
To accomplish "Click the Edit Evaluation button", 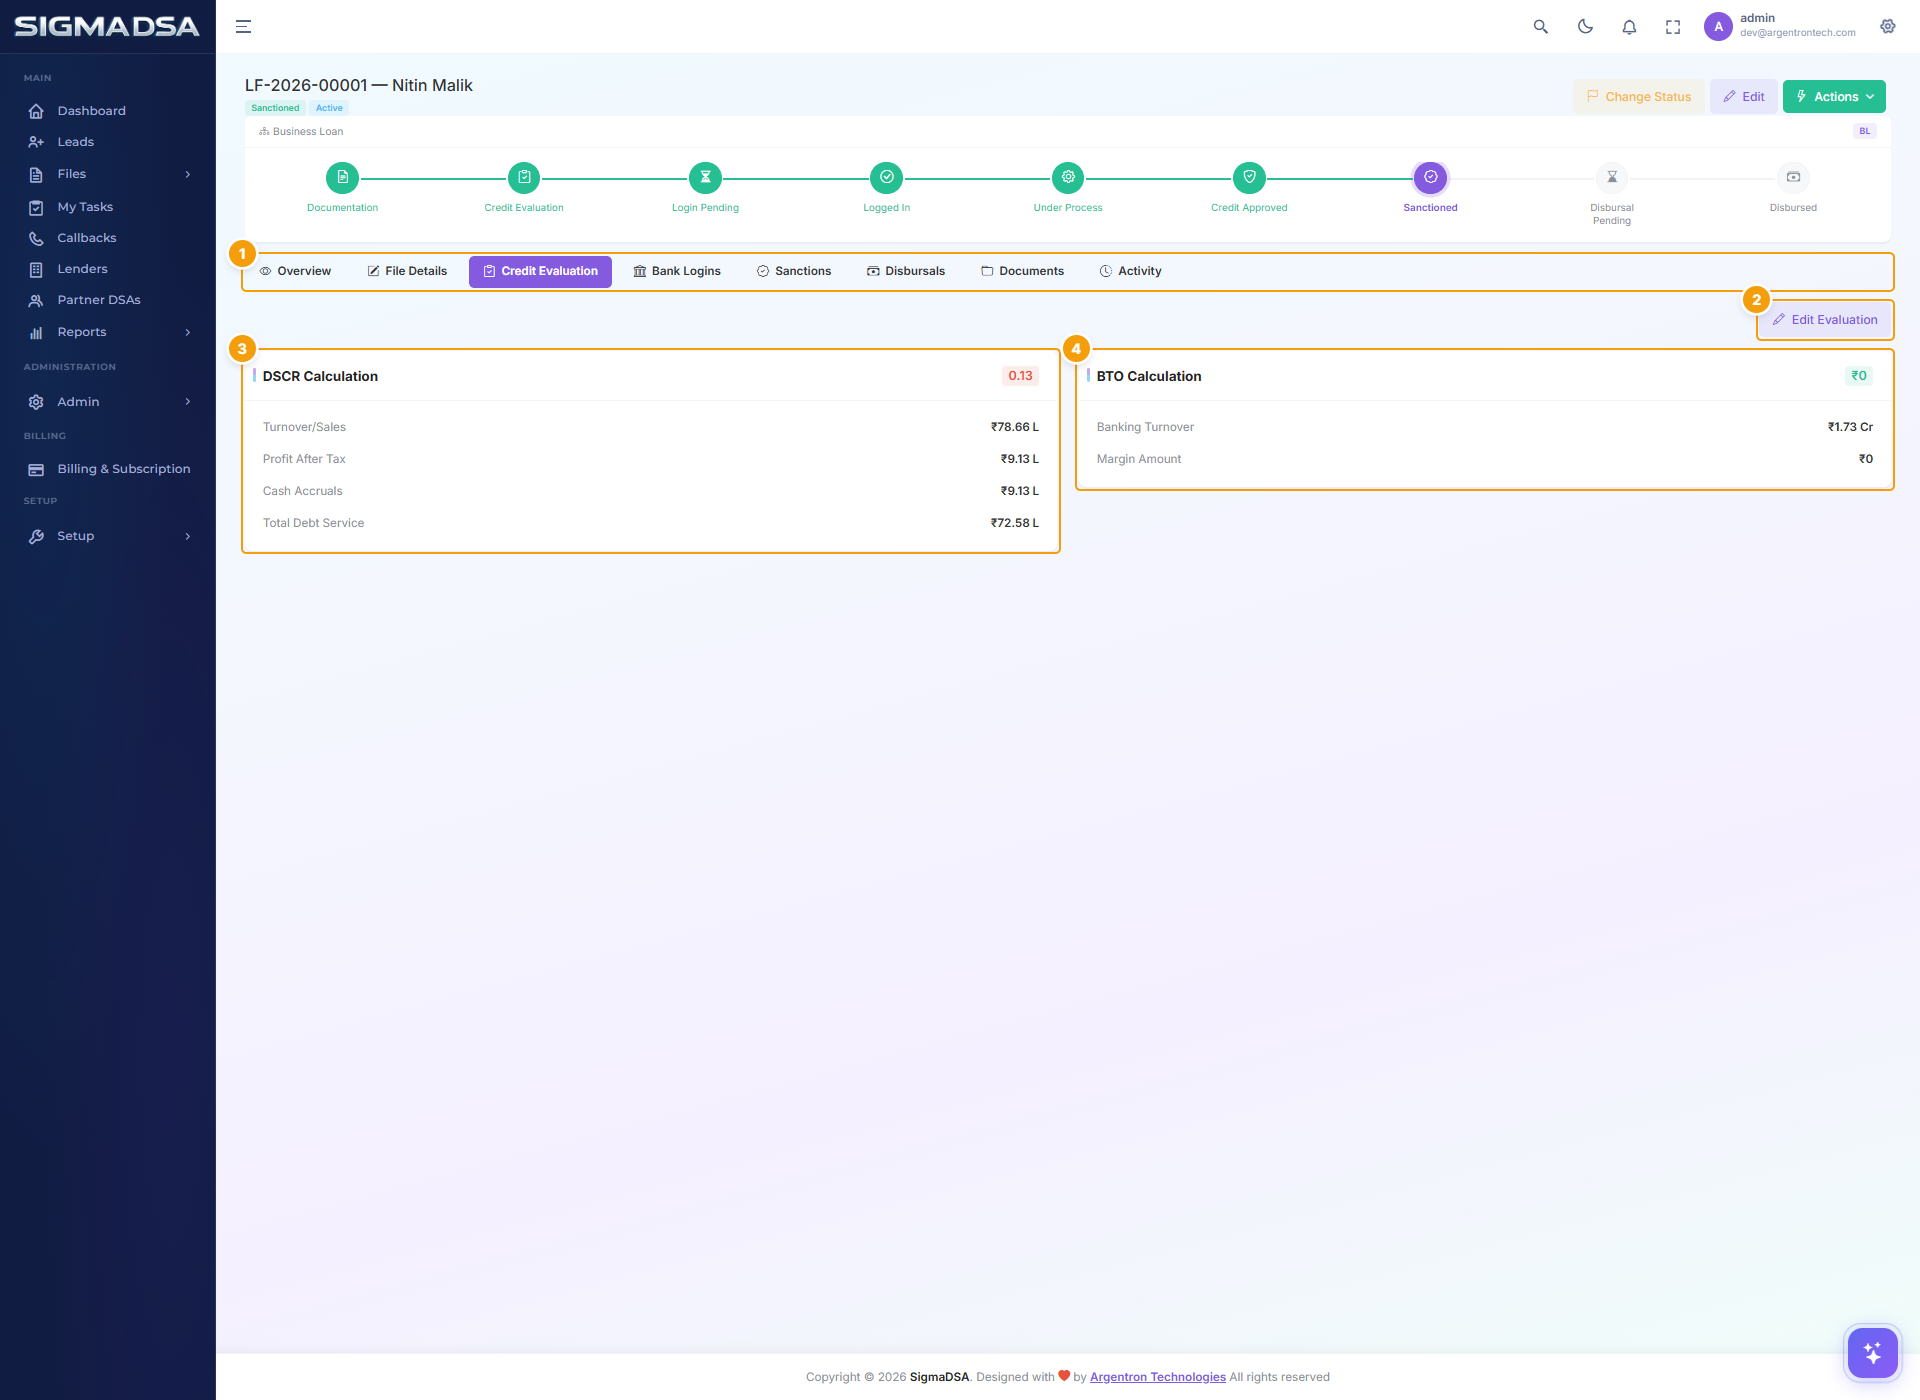I will coord(1825,320).
